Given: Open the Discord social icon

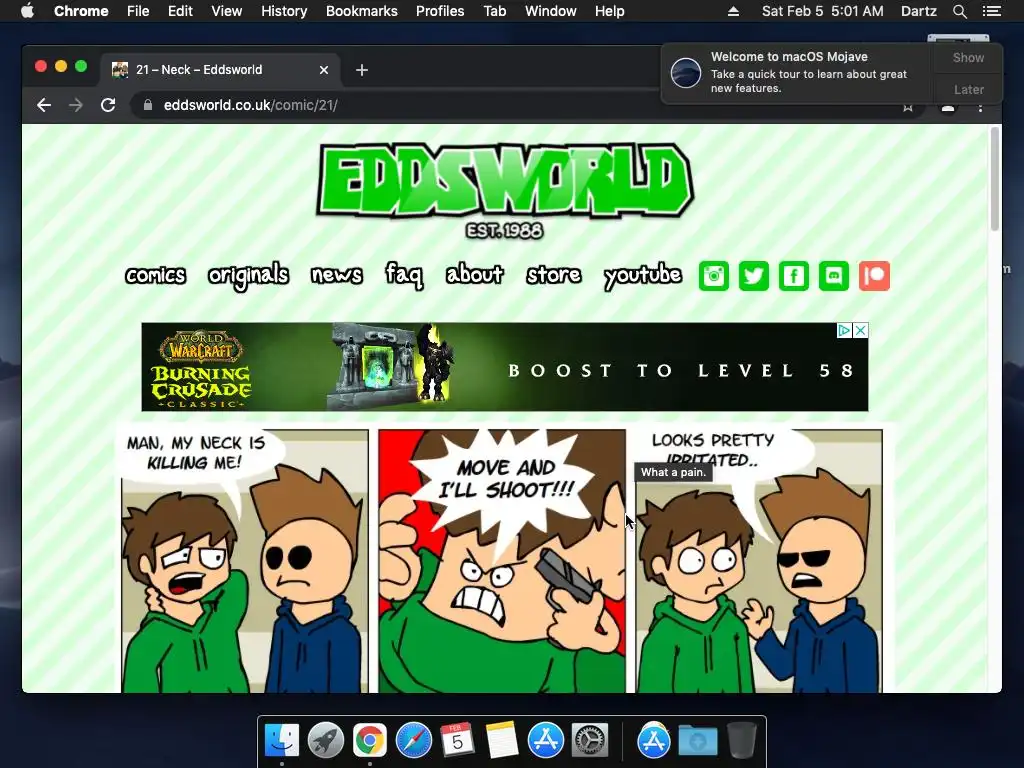Looking at the screenshot, I should pyautogui.click(x=834, y=276).
